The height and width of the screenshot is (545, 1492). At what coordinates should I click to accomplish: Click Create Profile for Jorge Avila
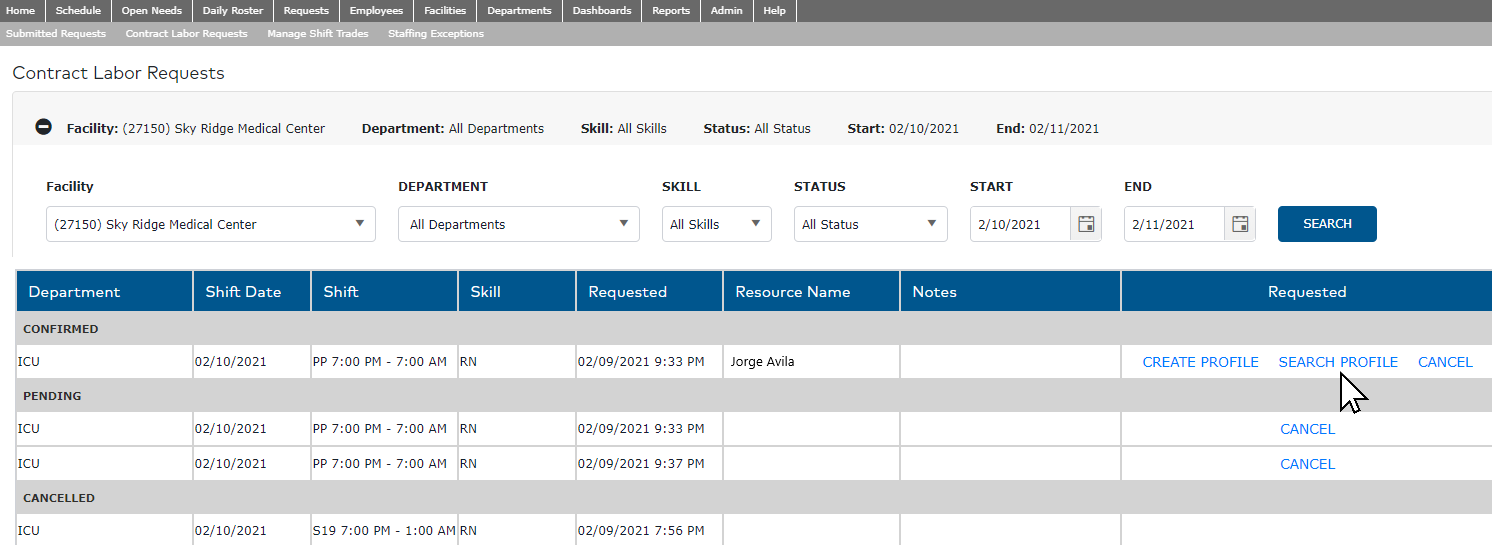tap(1200, 362)
